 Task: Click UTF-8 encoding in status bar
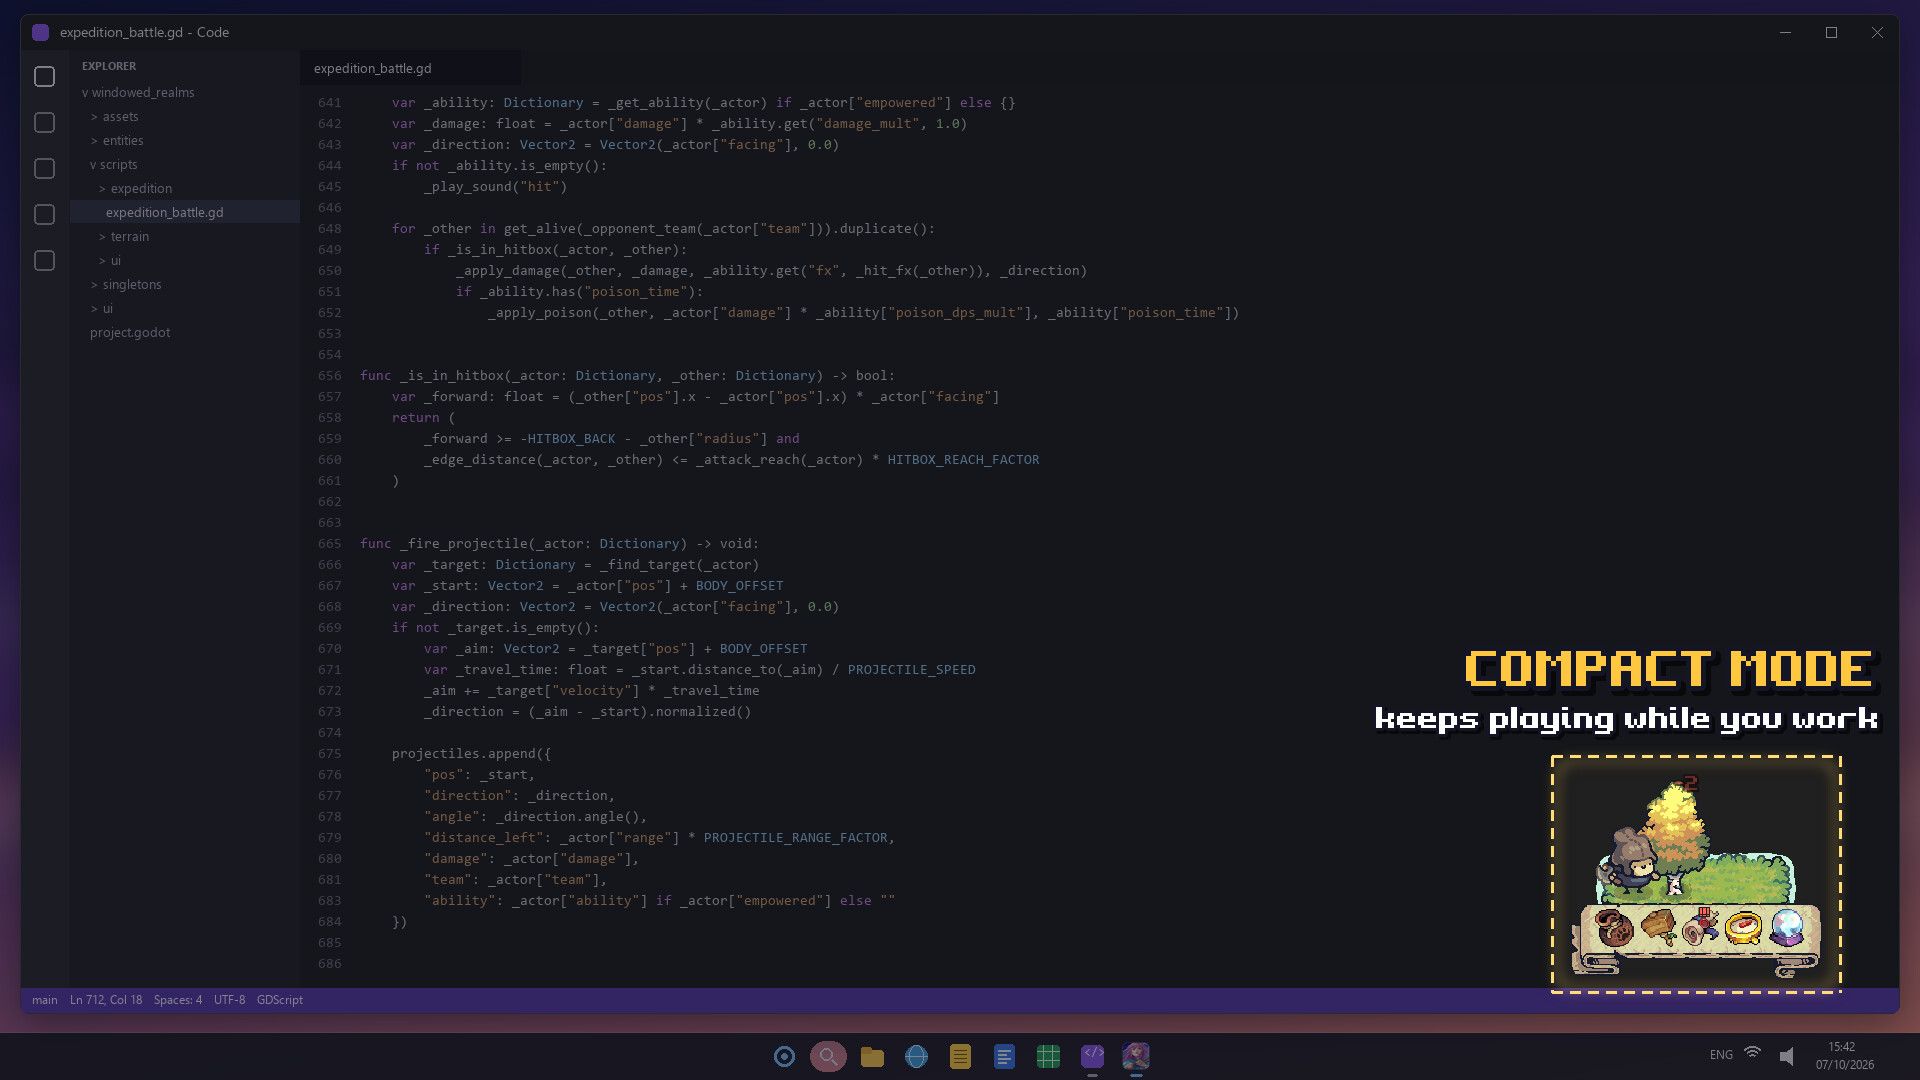(229, 1000)
